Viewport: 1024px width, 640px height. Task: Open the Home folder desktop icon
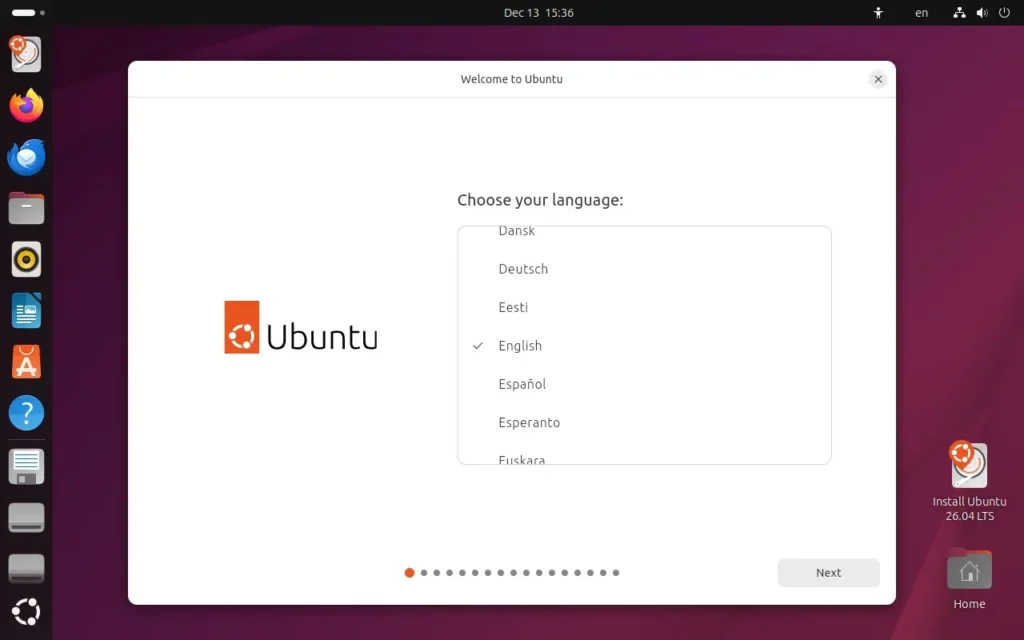point(968,579)
